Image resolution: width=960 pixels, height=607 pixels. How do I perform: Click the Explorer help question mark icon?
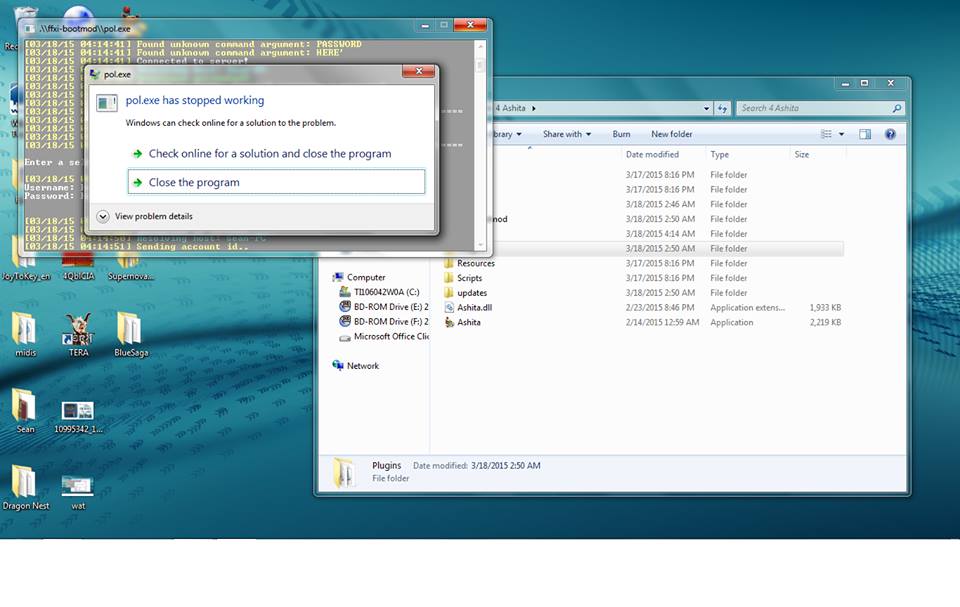pyautogui.click(x=890, y=134)
